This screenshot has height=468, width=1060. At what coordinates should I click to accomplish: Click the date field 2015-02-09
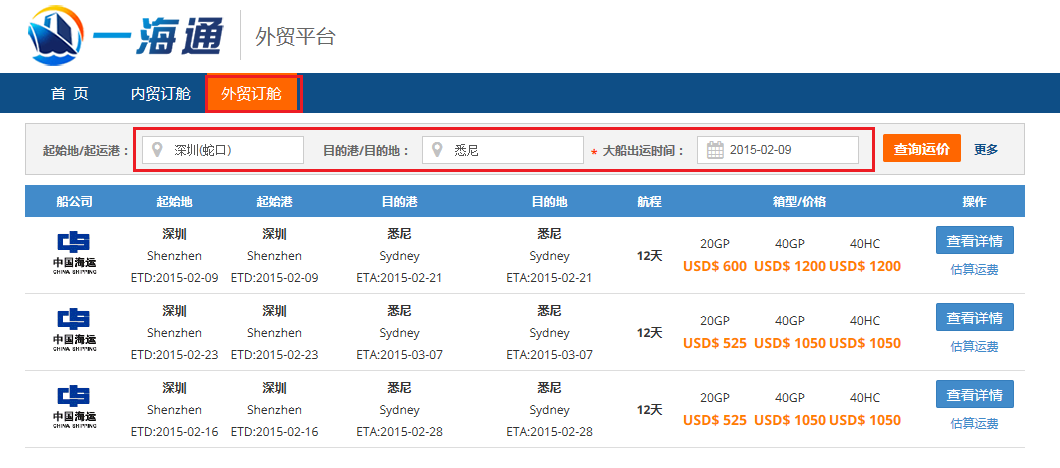coord(778,149)
